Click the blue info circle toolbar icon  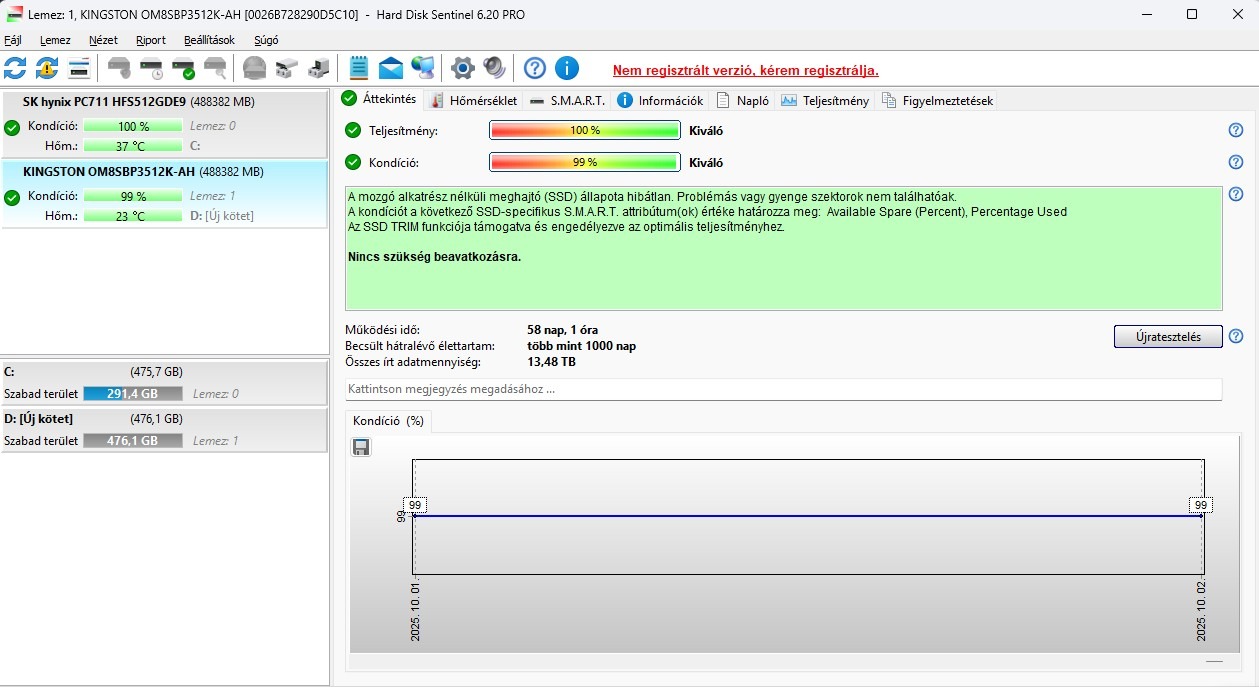pos(567,68)
